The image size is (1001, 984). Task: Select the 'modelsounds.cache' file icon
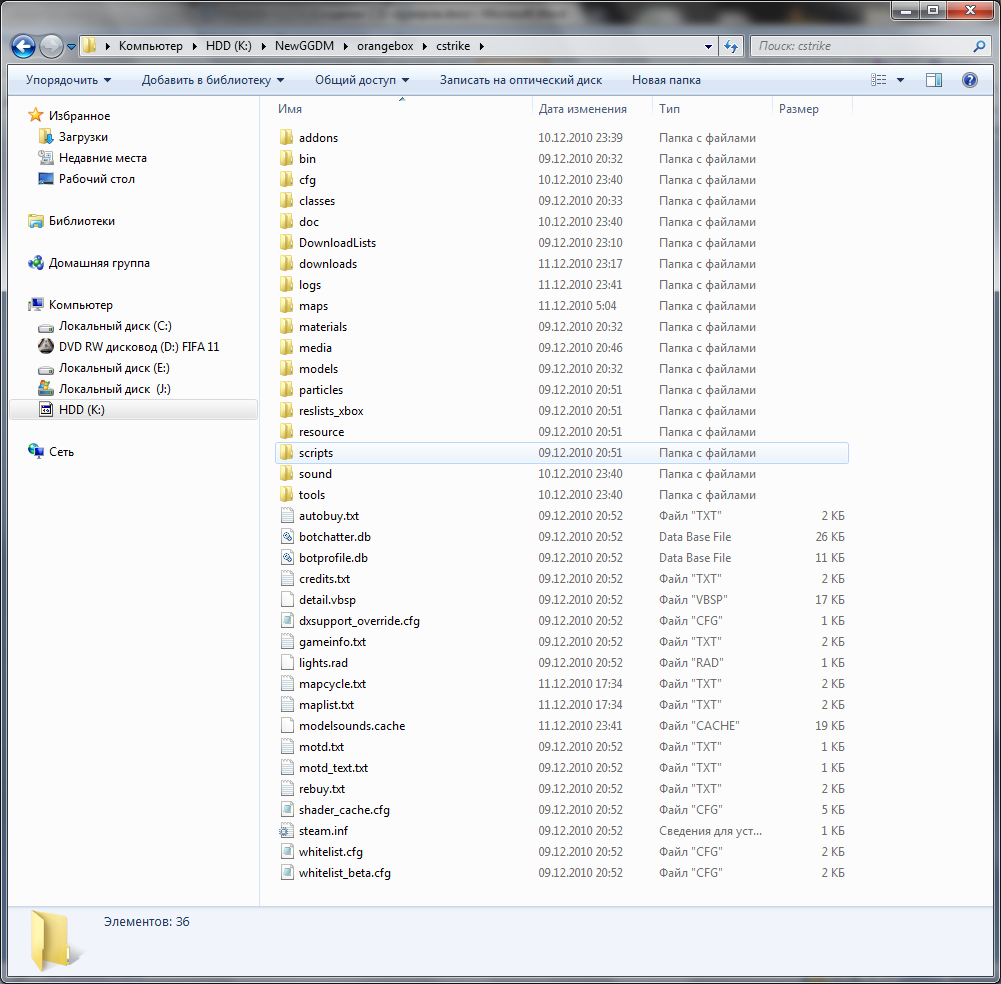(x=287, y=725)
